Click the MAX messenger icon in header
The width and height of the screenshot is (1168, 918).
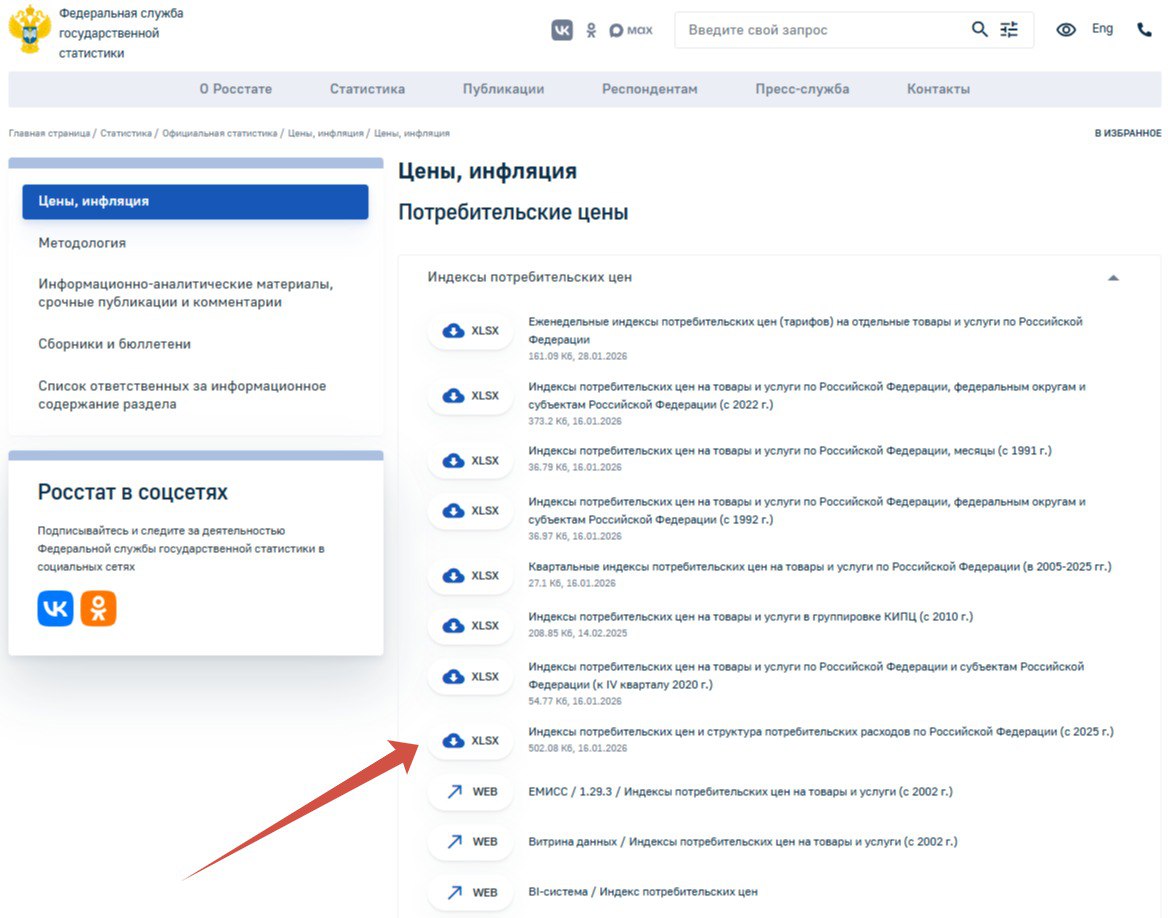[x=631, y=30]
